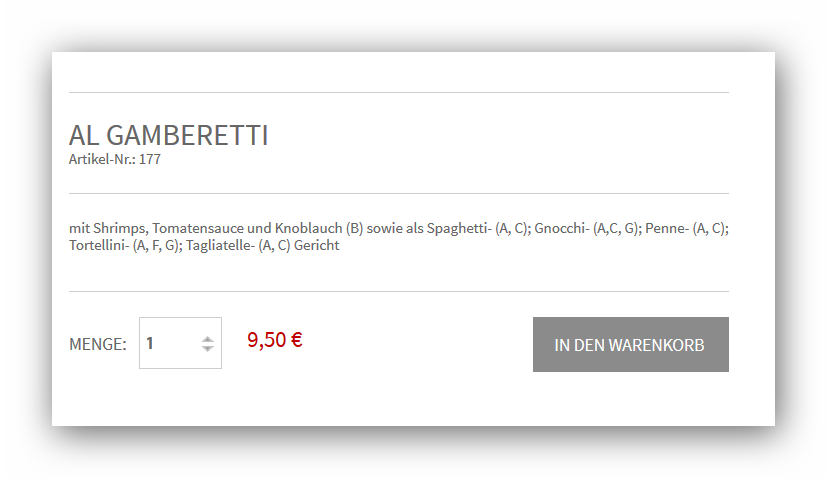
Task: Increase quantity with the up arrow
Action: (208, 338)
